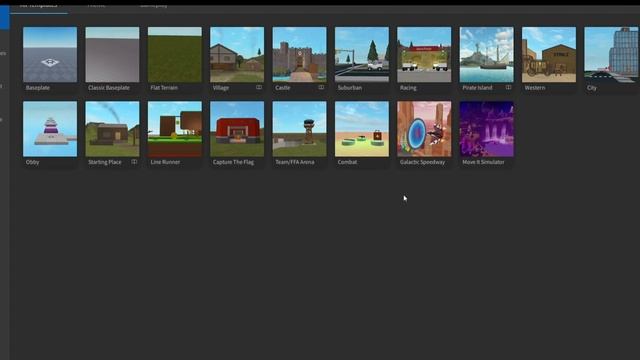This screenshot has width=640, height=360.
Task: Select the Castle template thumbnail
Action: click(300, 55)
